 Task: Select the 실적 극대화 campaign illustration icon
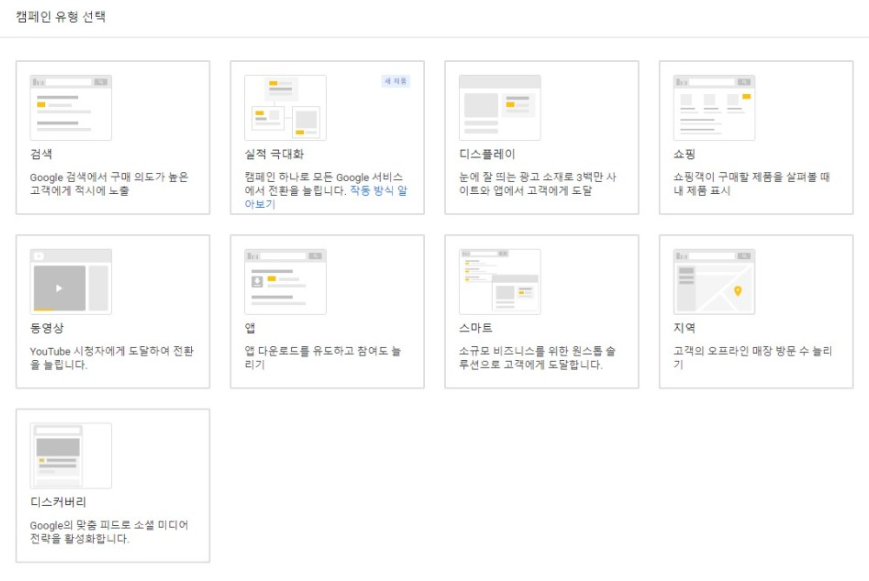285,108
